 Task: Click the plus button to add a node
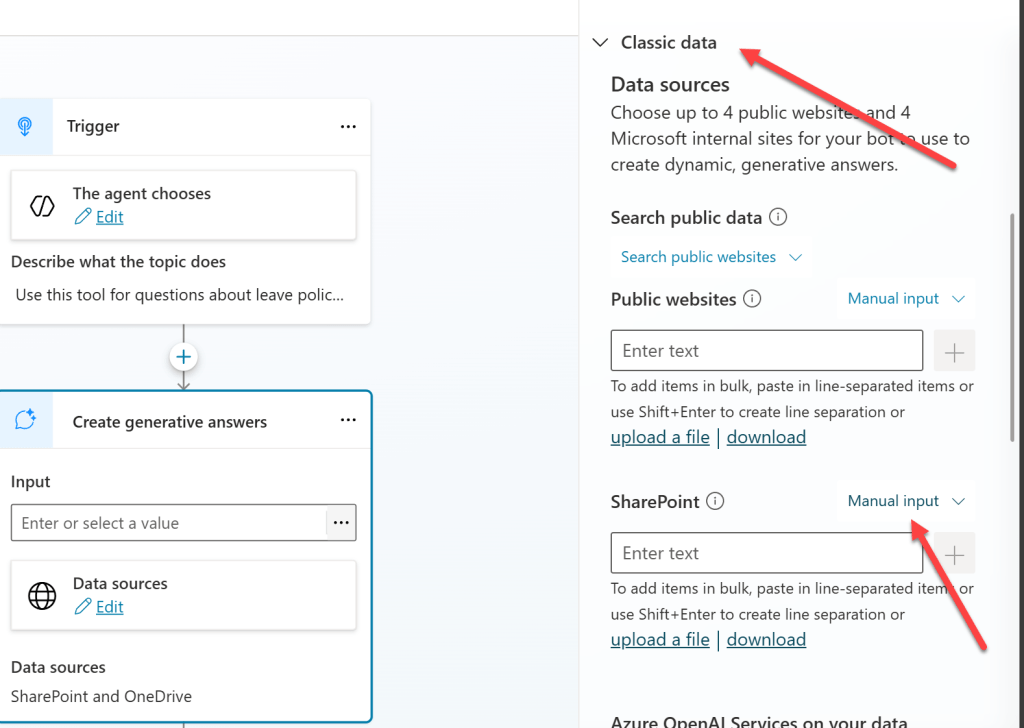tap(184, 357)
